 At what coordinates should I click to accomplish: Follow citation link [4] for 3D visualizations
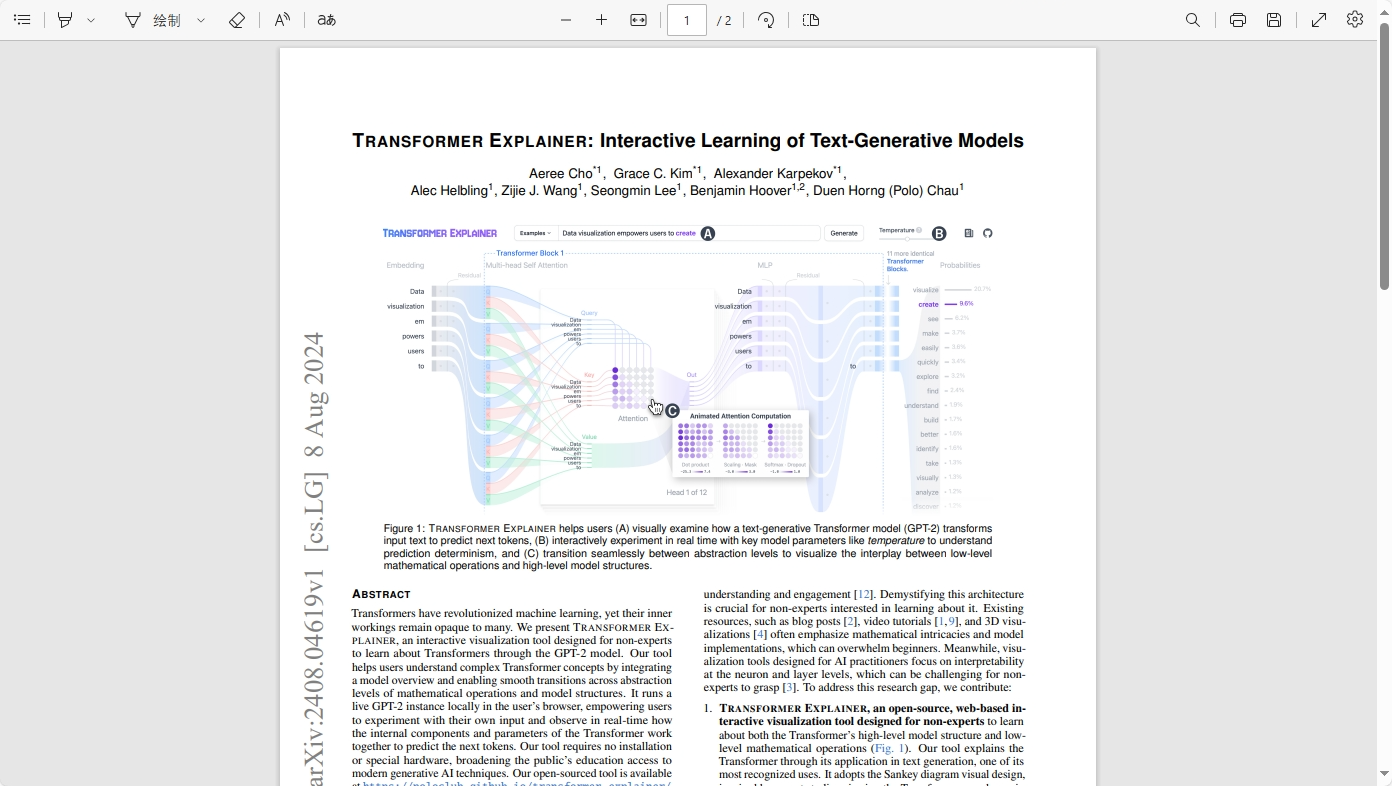click(761, 634)
